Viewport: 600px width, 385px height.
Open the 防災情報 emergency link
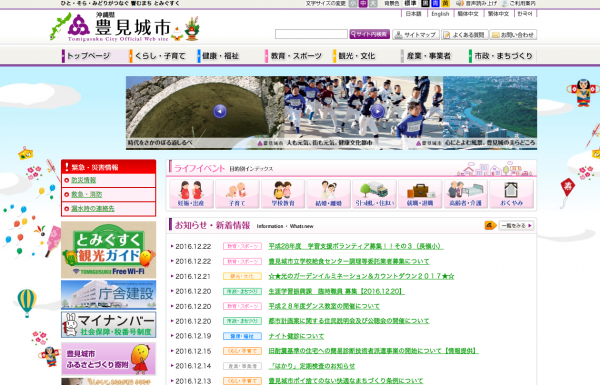[x=84, y=180]
